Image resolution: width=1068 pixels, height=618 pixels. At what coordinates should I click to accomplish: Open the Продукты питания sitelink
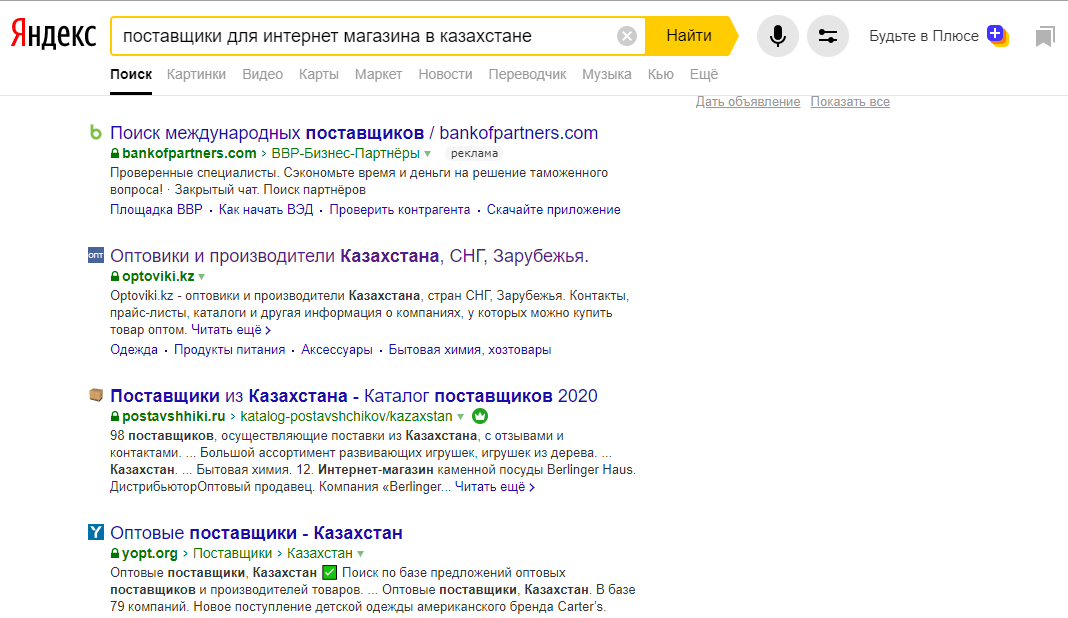(x=229, y=350)
